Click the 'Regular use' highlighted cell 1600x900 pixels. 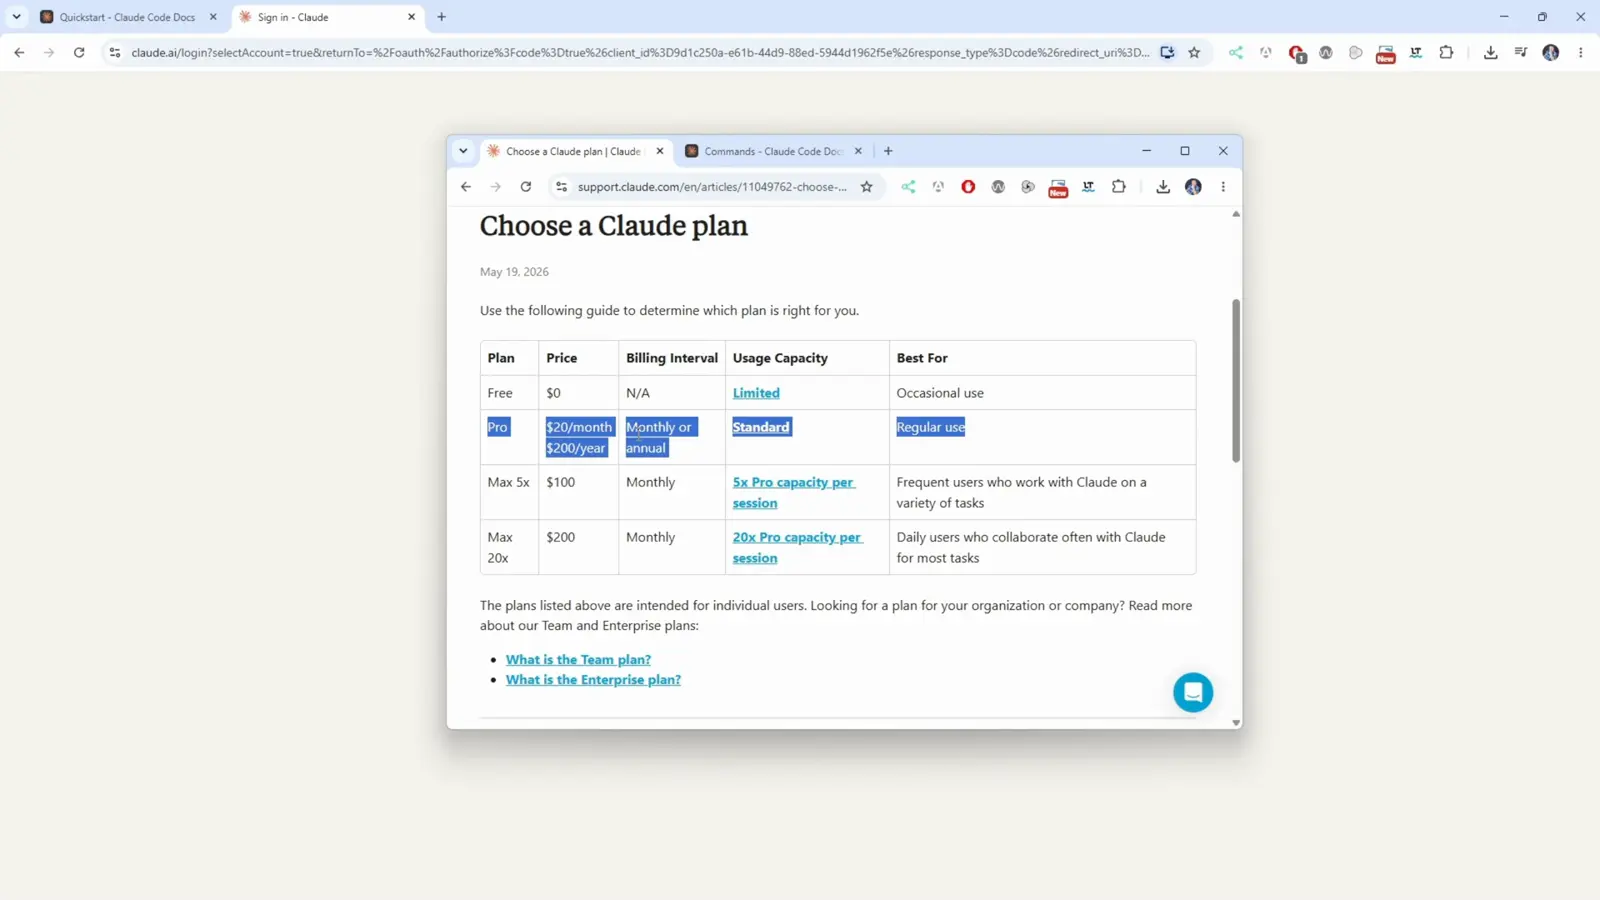coord(931,427)
